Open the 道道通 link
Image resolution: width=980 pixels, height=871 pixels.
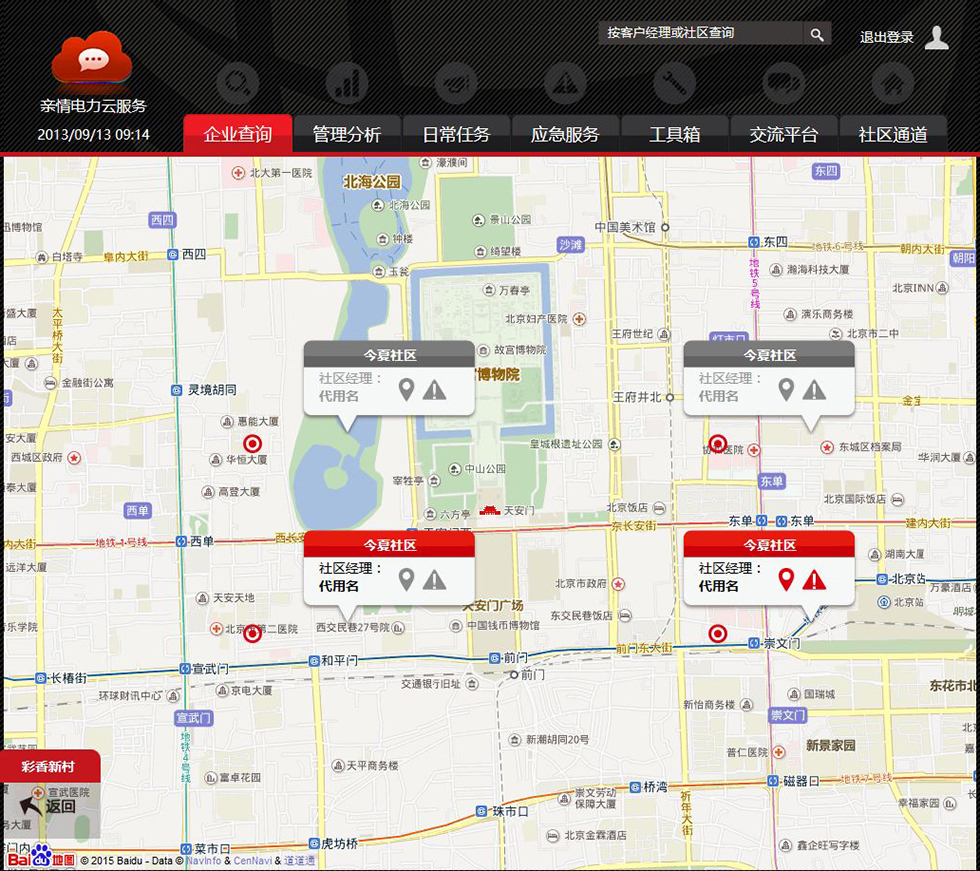299,860
